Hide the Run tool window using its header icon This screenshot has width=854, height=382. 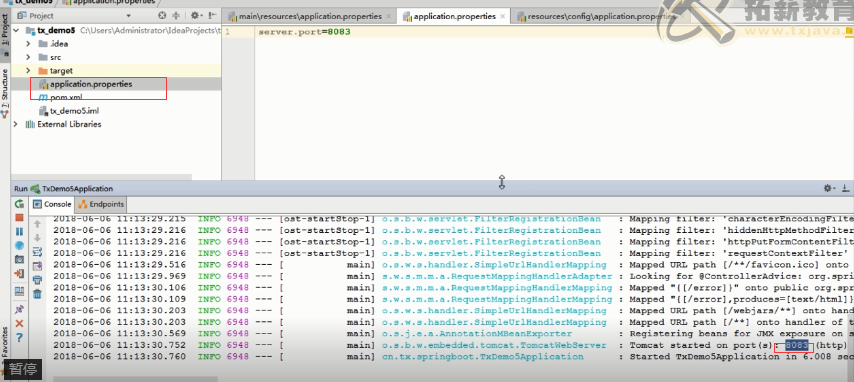(x=845, y=188)
